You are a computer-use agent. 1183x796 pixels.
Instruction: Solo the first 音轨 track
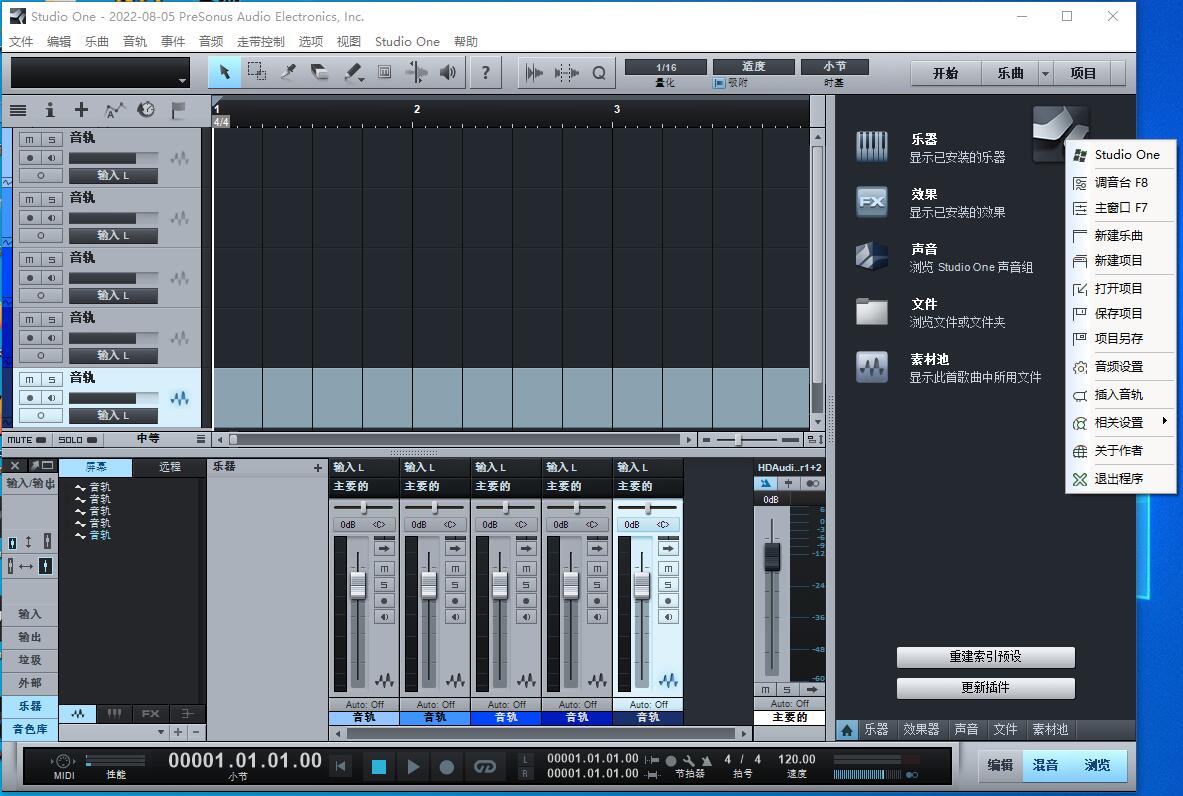[x=51, y=140]
